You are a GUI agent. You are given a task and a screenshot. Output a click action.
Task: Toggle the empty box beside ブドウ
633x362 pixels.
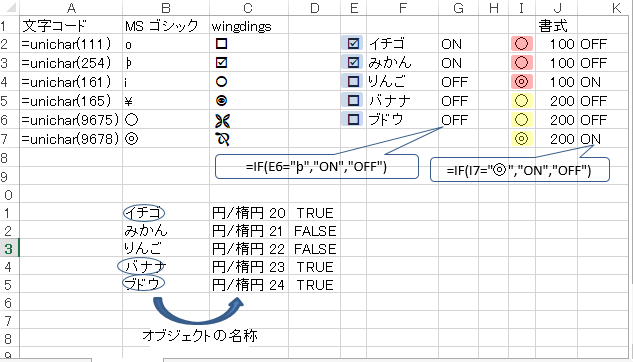353,119
